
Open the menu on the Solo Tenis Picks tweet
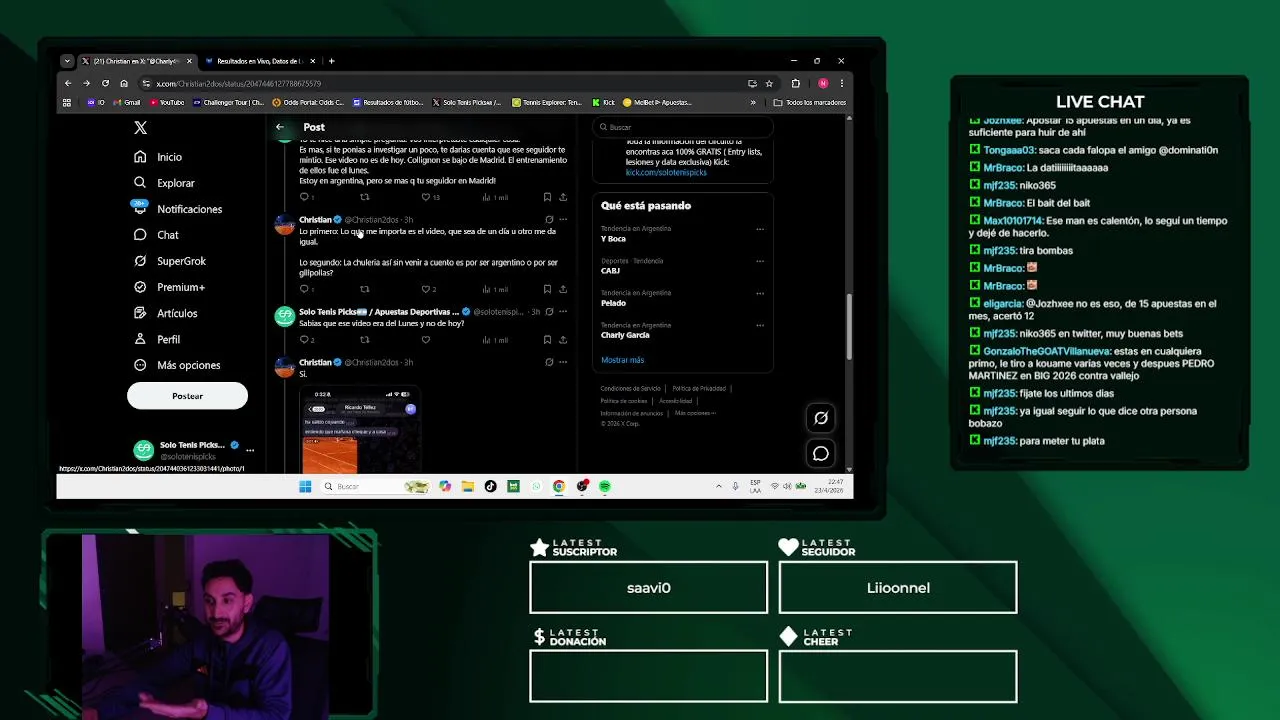click(x=563, y=312)
